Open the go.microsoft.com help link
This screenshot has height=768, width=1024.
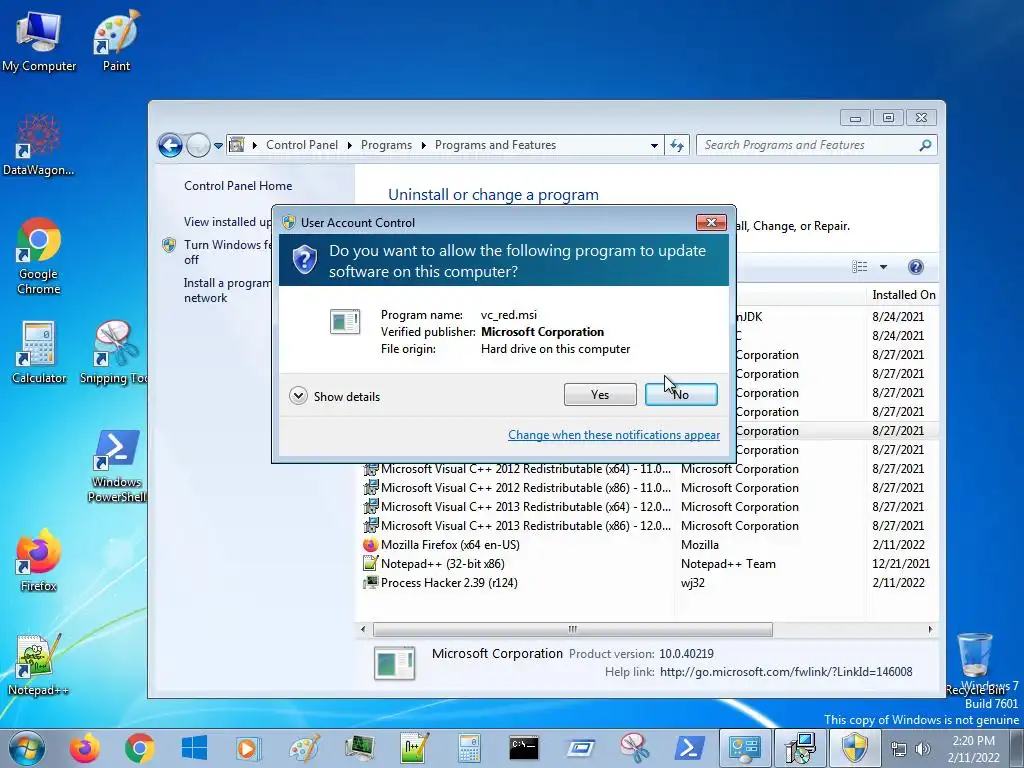(786, 672)
